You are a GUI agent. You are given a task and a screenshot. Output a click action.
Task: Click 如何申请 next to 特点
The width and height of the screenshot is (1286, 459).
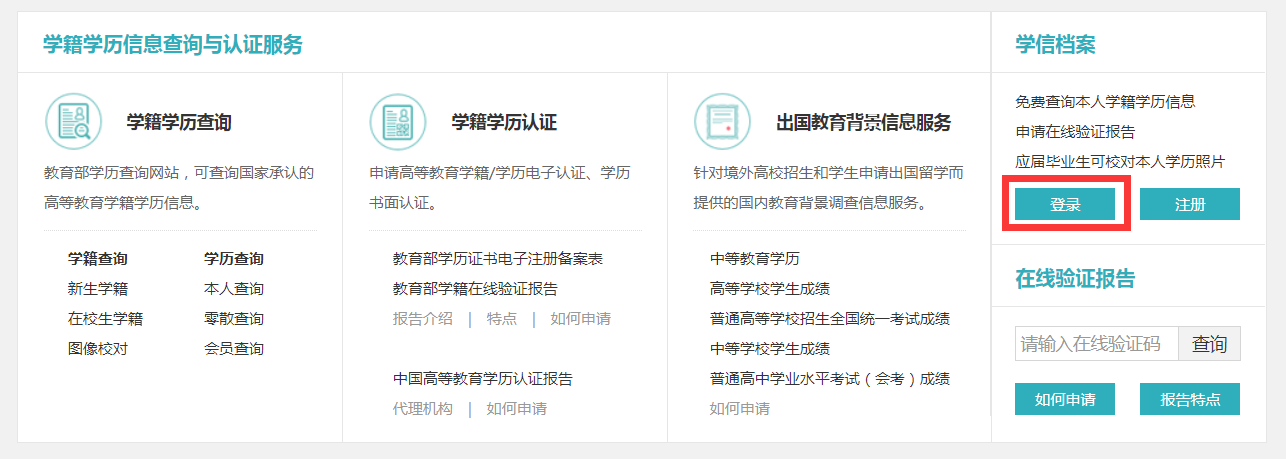pos(580,319)
